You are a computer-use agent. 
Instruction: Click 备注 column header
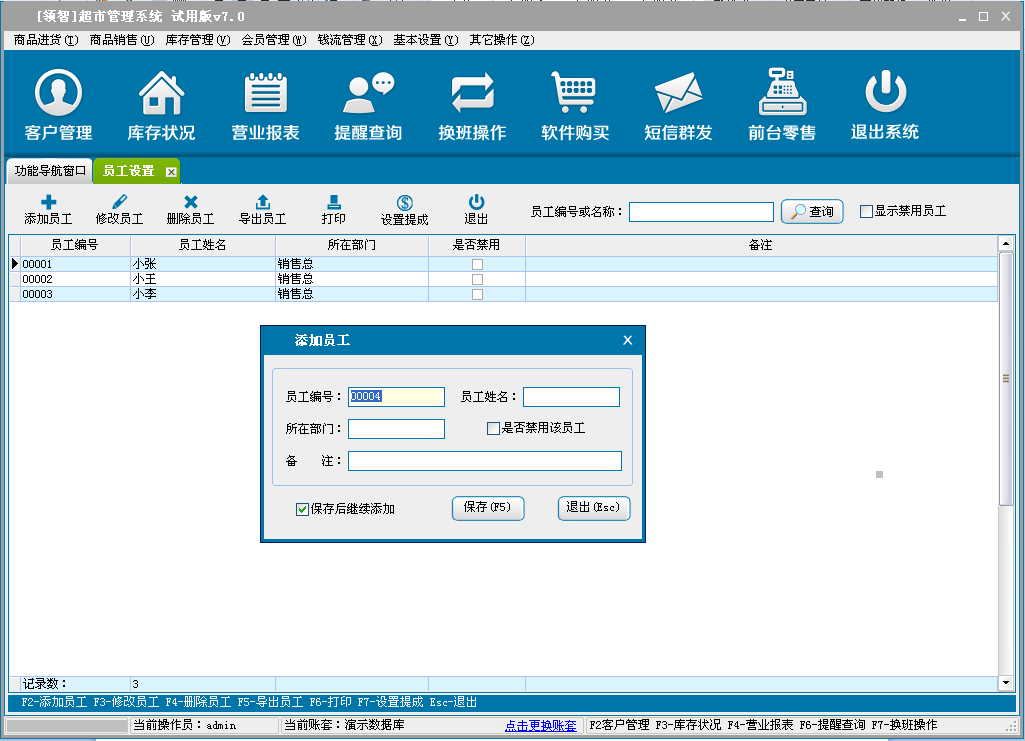[761, 245]
